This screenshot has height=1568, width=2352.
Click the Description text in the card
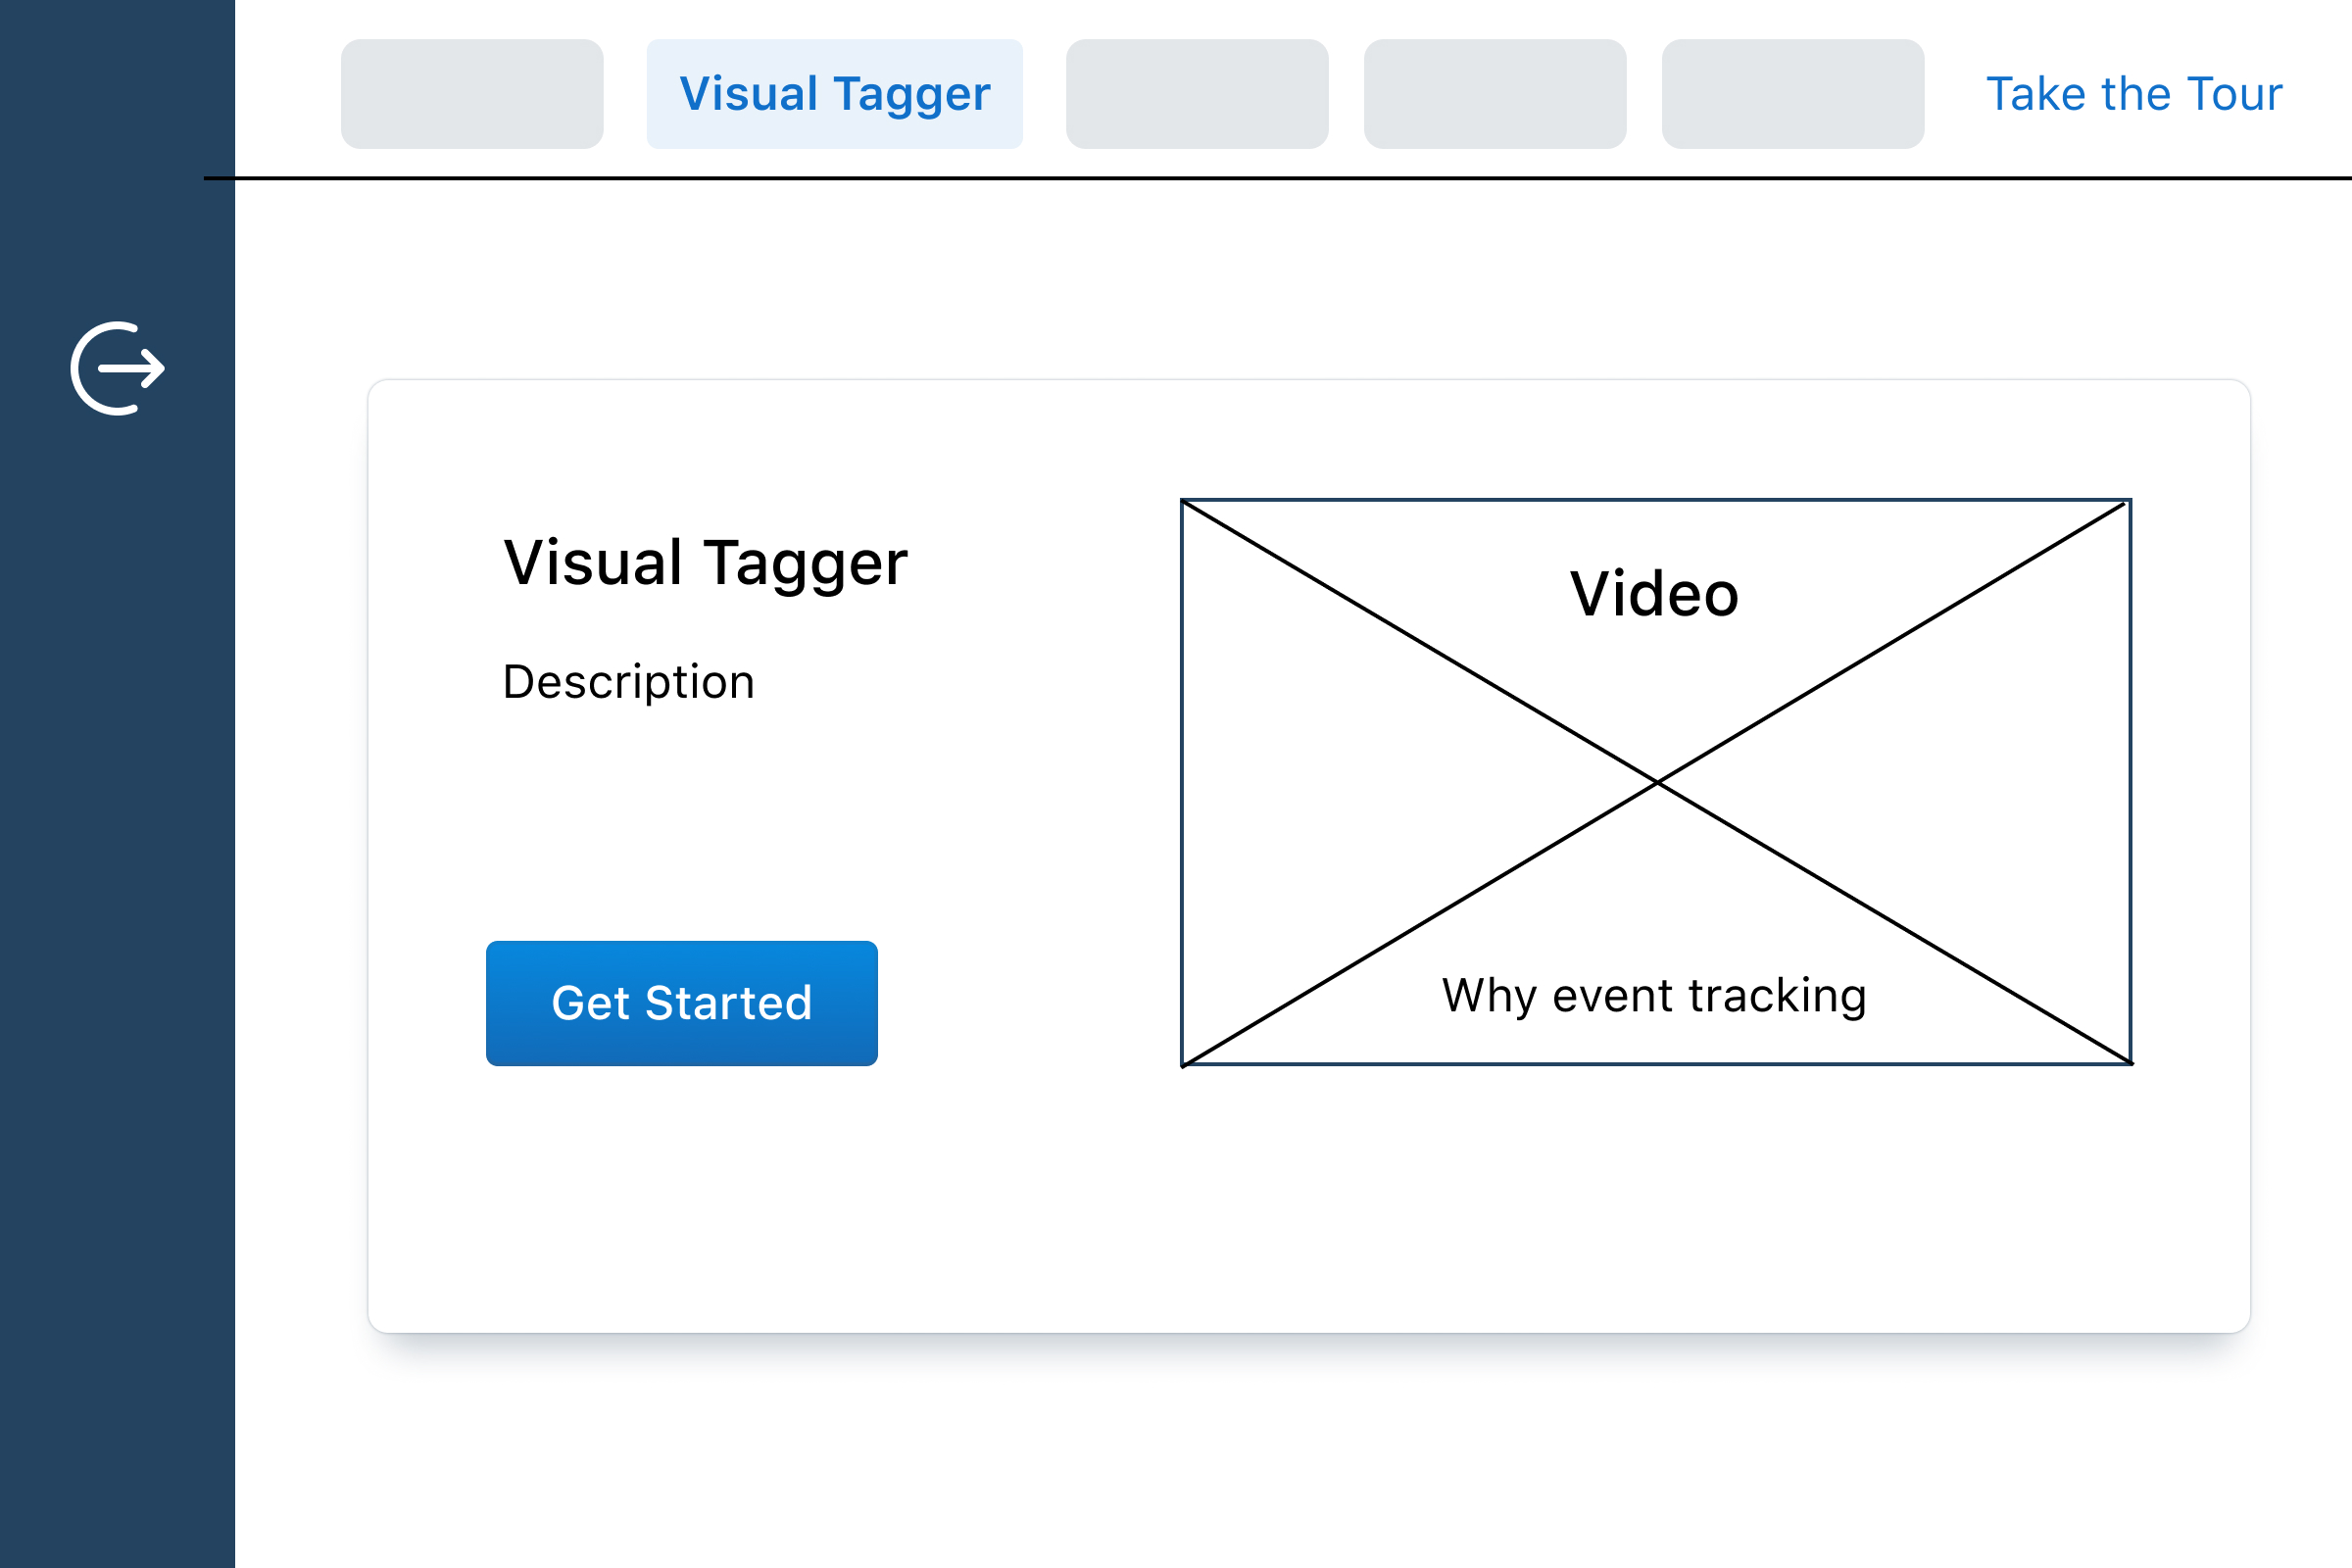[628, 682]
